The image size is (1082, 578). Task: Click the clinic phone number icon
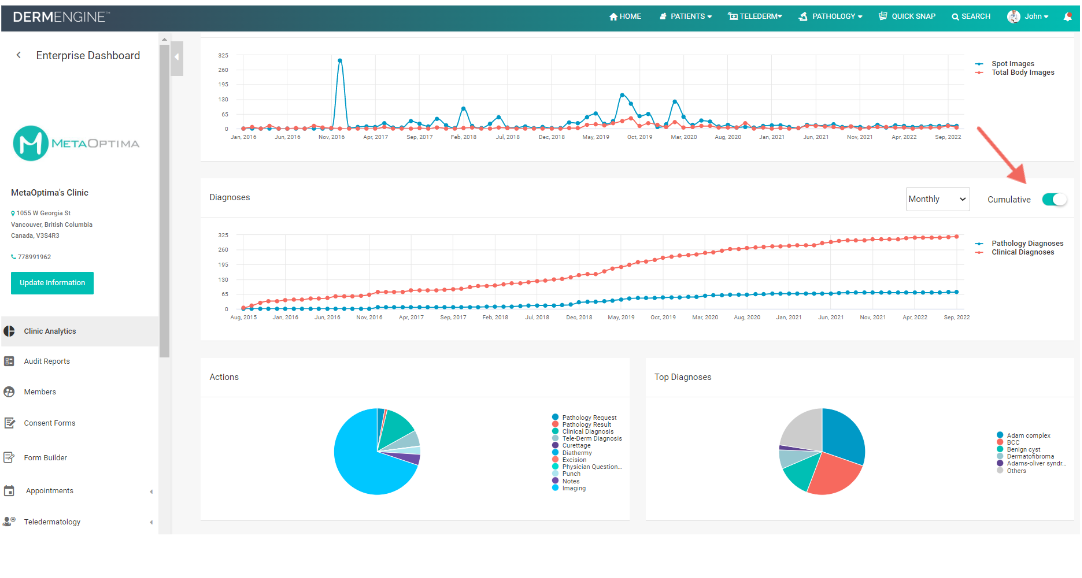click(13, 257)
